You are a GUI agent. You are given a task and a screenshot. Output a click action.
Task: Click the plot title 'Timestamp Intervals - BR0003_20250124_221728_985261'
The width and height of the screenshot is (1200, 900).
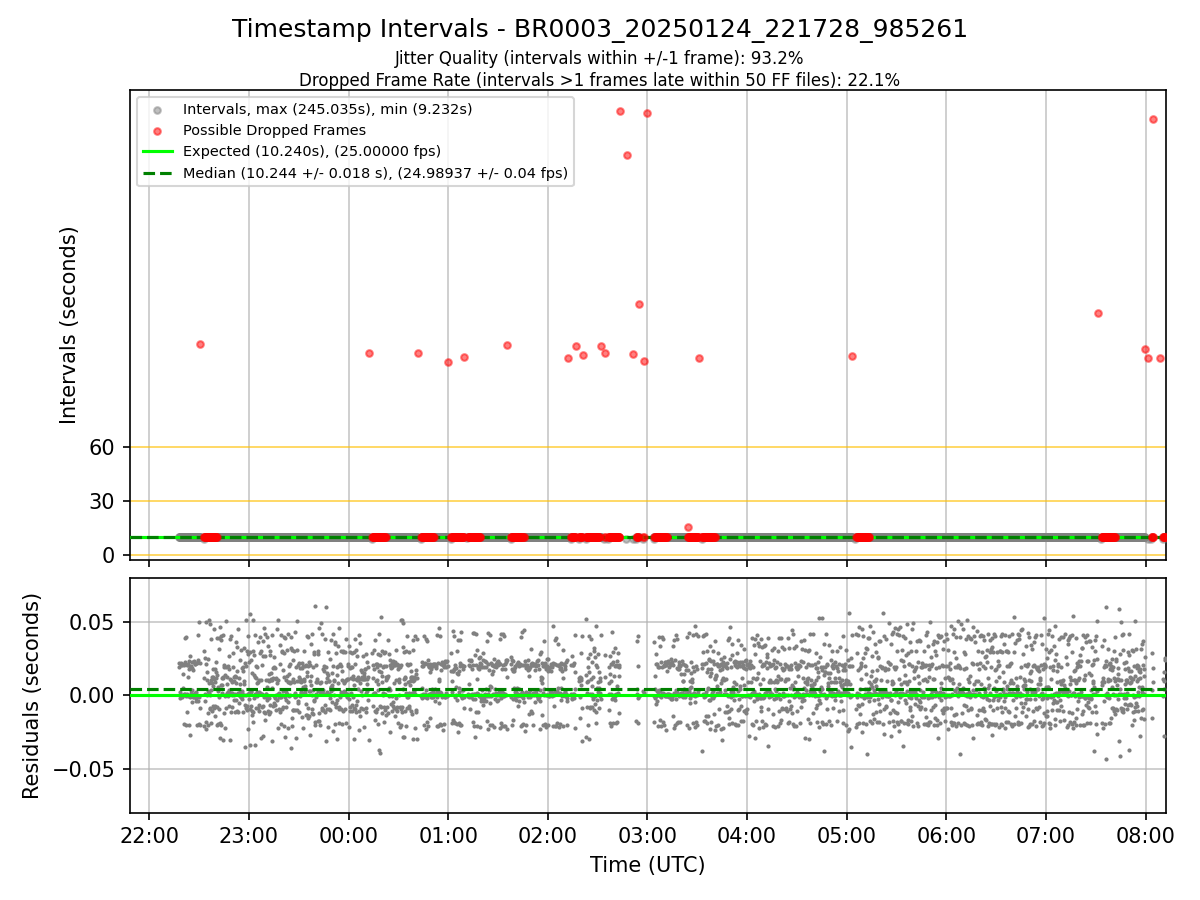coord(599,29)
